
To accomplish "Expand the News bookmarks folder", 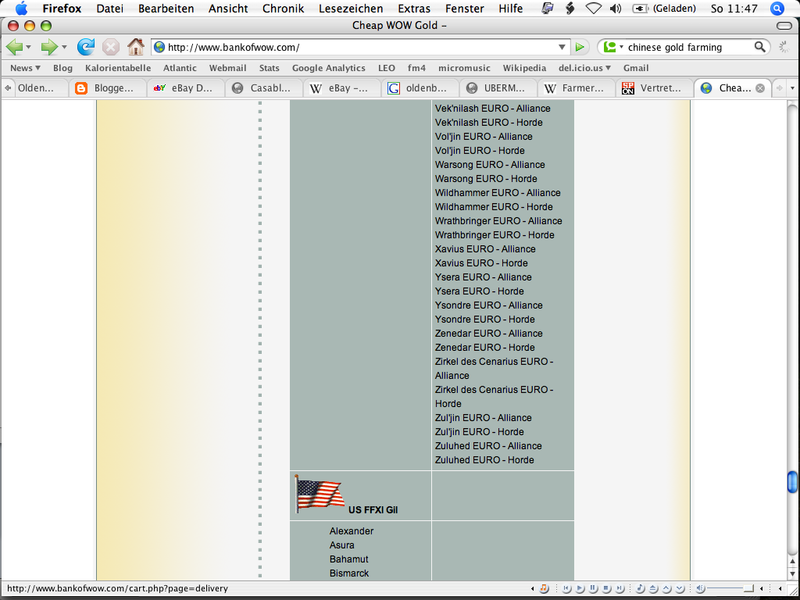I will pos(25,68).
